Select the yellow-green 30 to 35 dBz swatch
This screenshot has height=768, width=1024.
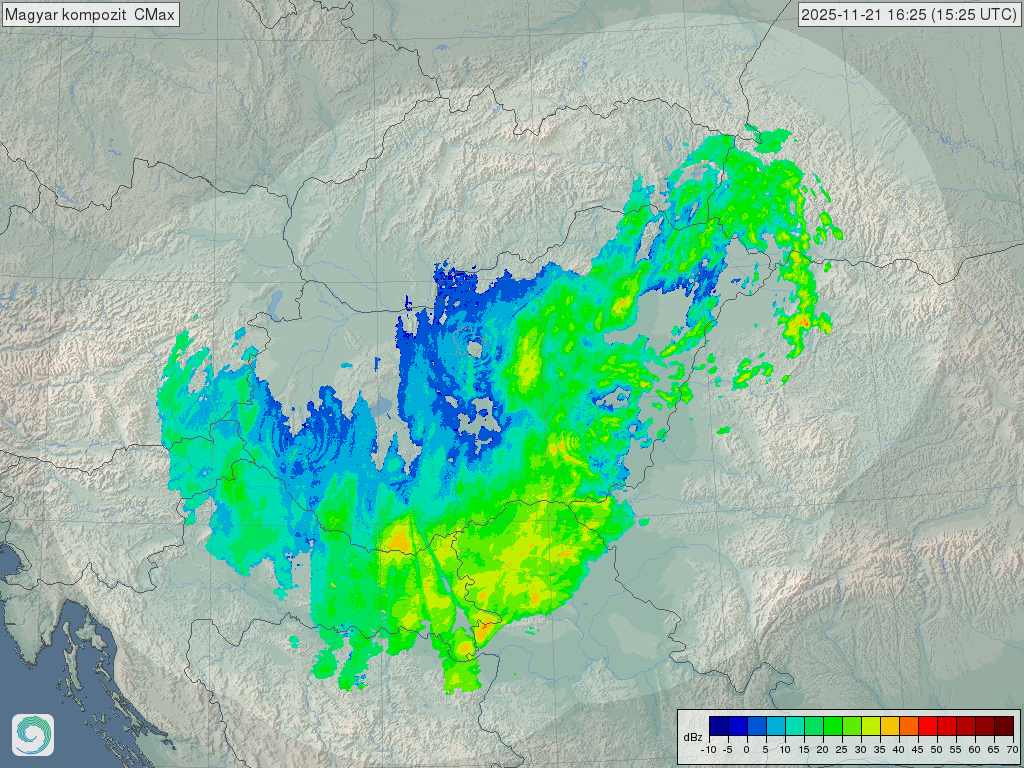tap(870, 726)
